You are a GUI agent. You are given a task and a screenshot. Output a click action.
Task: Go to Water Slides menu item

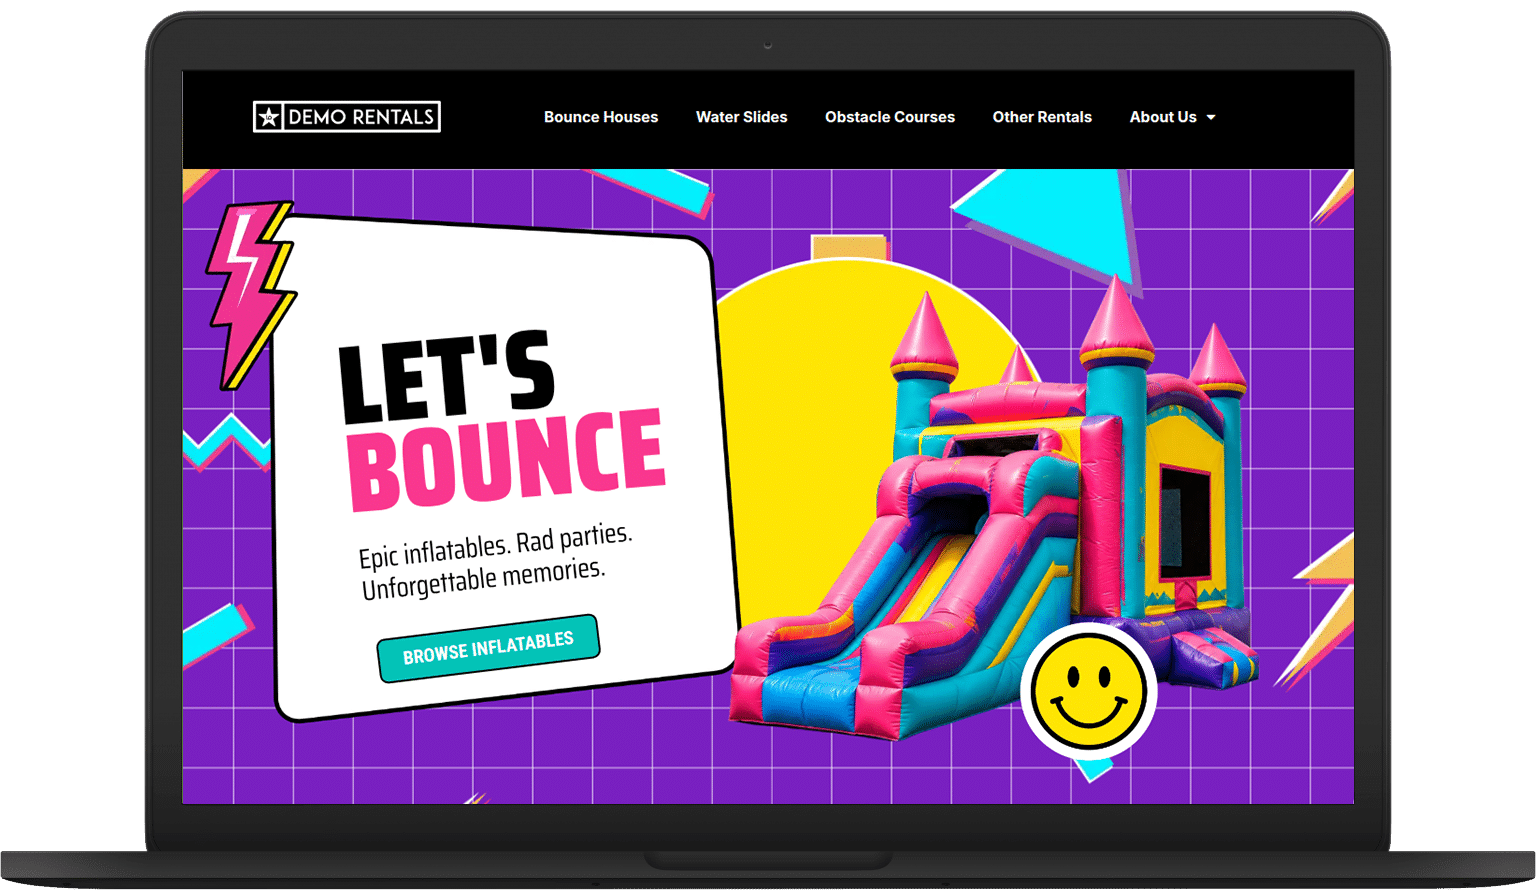click(742, 117)
